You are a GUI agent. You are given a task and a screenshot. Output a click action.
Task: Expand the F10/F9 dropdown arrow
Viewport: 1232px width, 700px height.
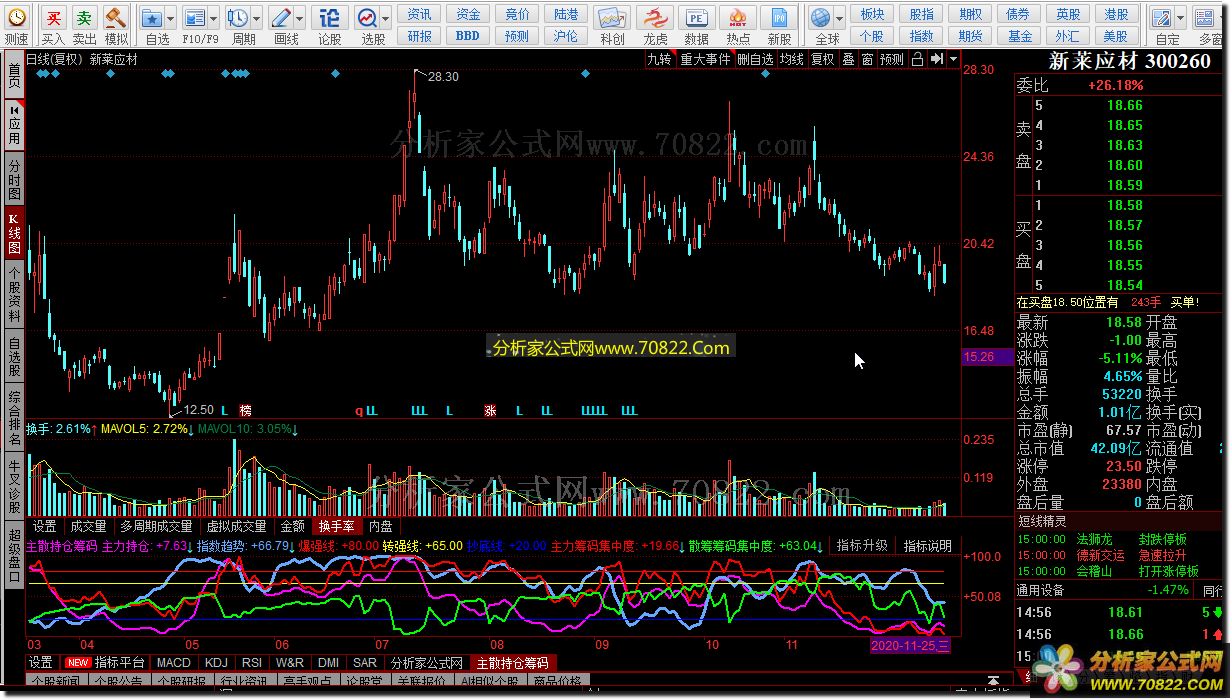215,18
